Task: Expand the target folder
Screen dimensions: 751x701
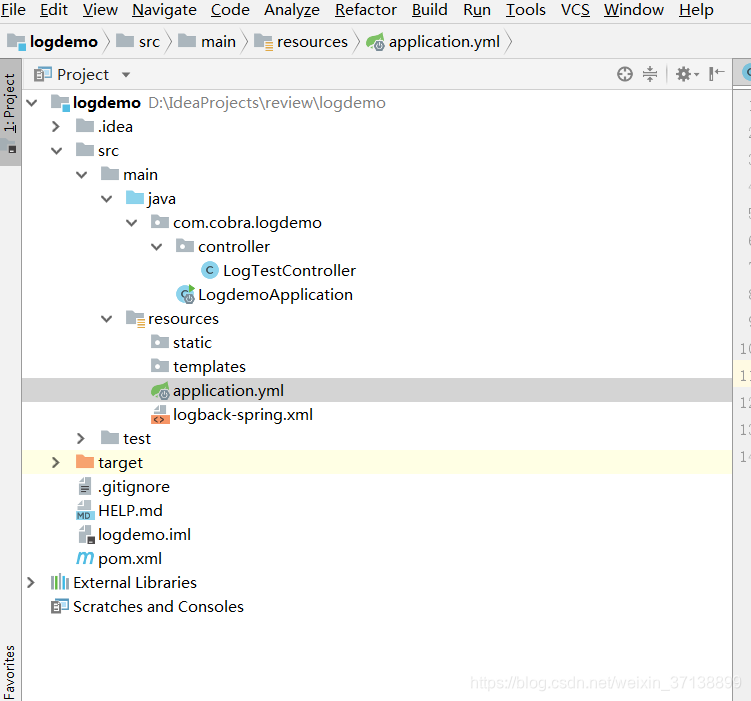Action: pyautogui.click(x=56, y=463)
